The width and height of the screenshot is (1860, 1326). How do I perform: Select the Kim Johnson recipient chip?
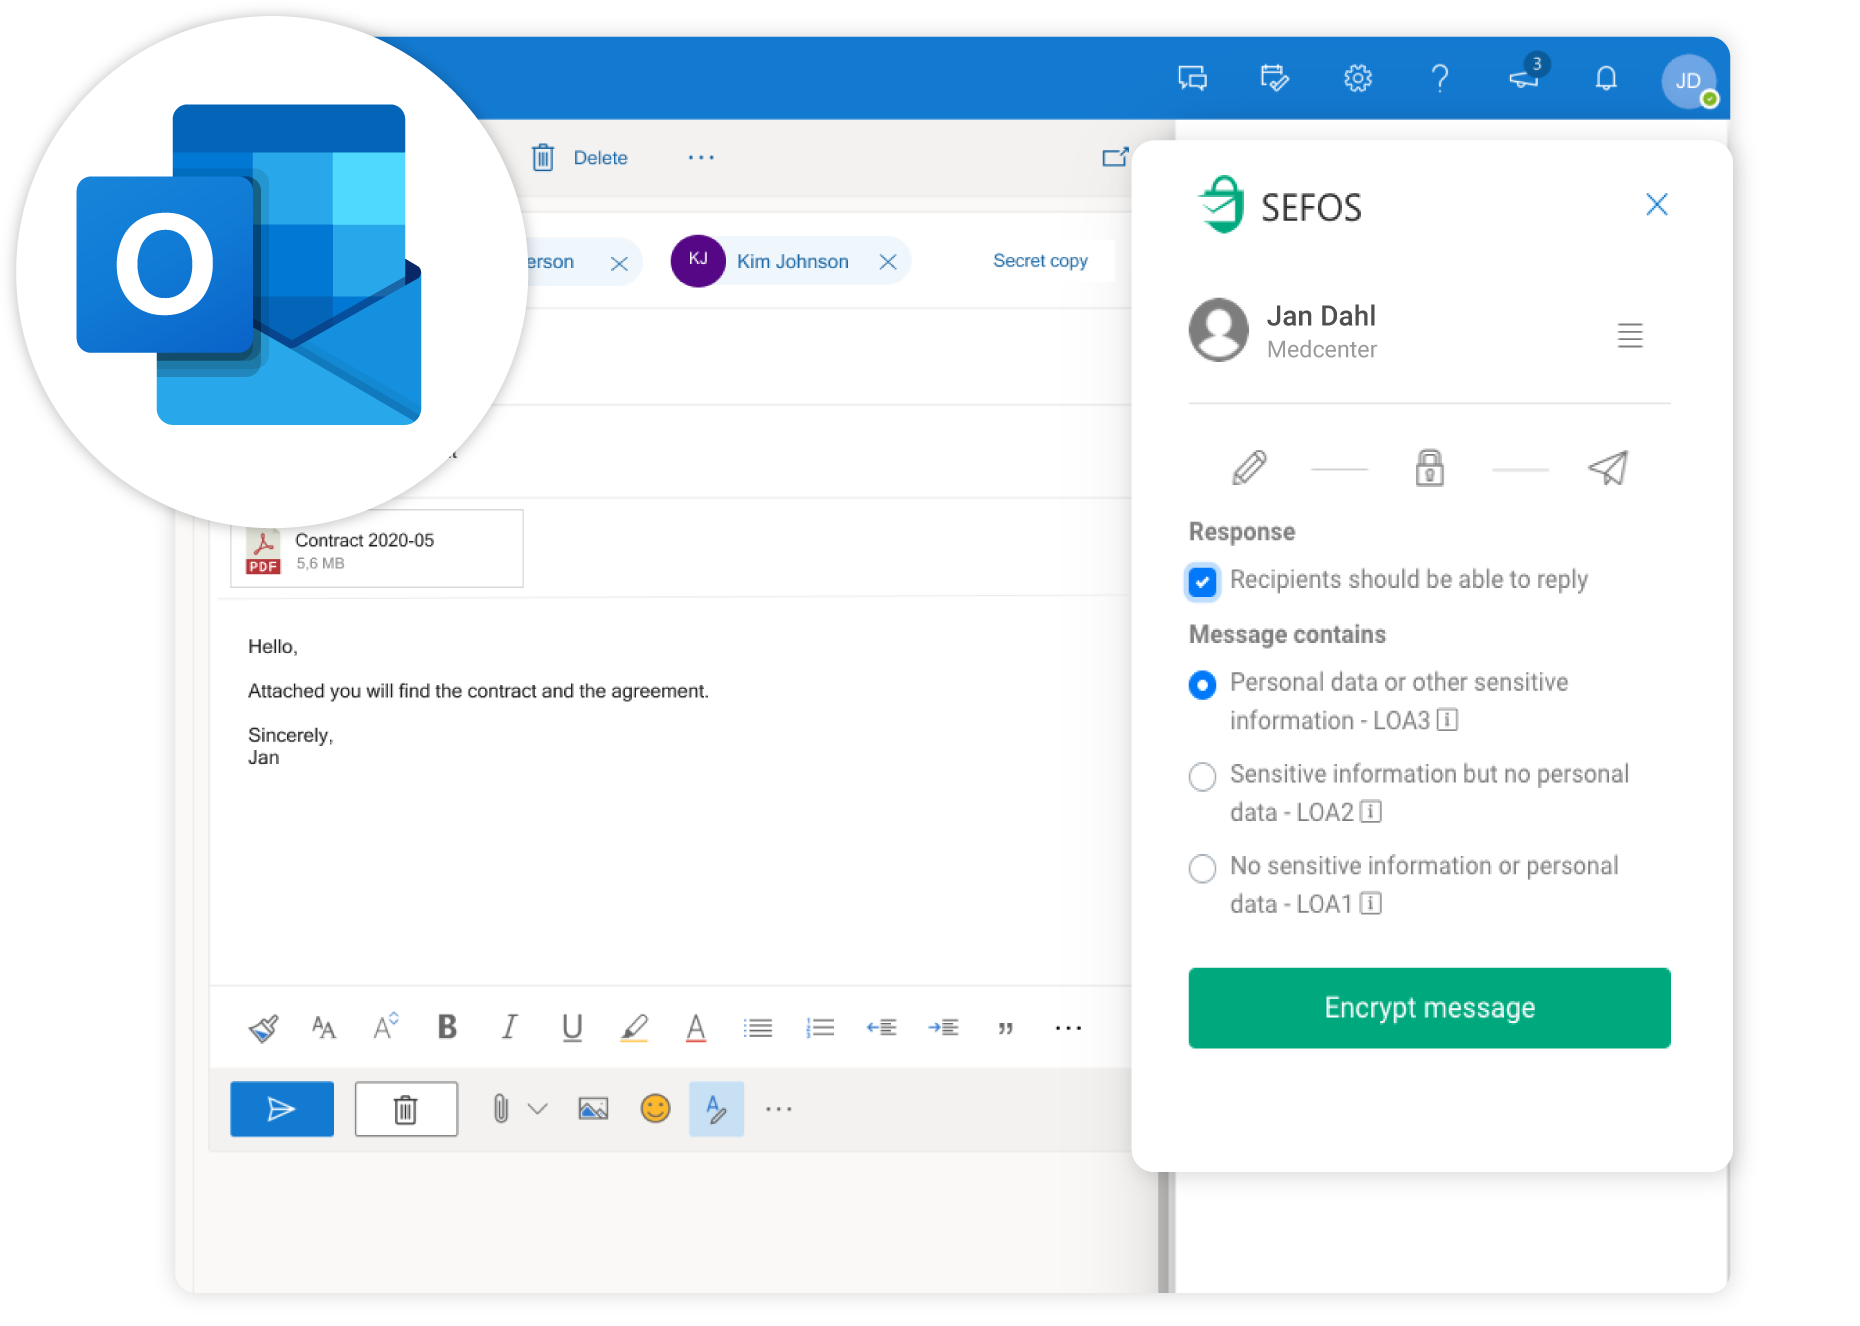point(790,261)
